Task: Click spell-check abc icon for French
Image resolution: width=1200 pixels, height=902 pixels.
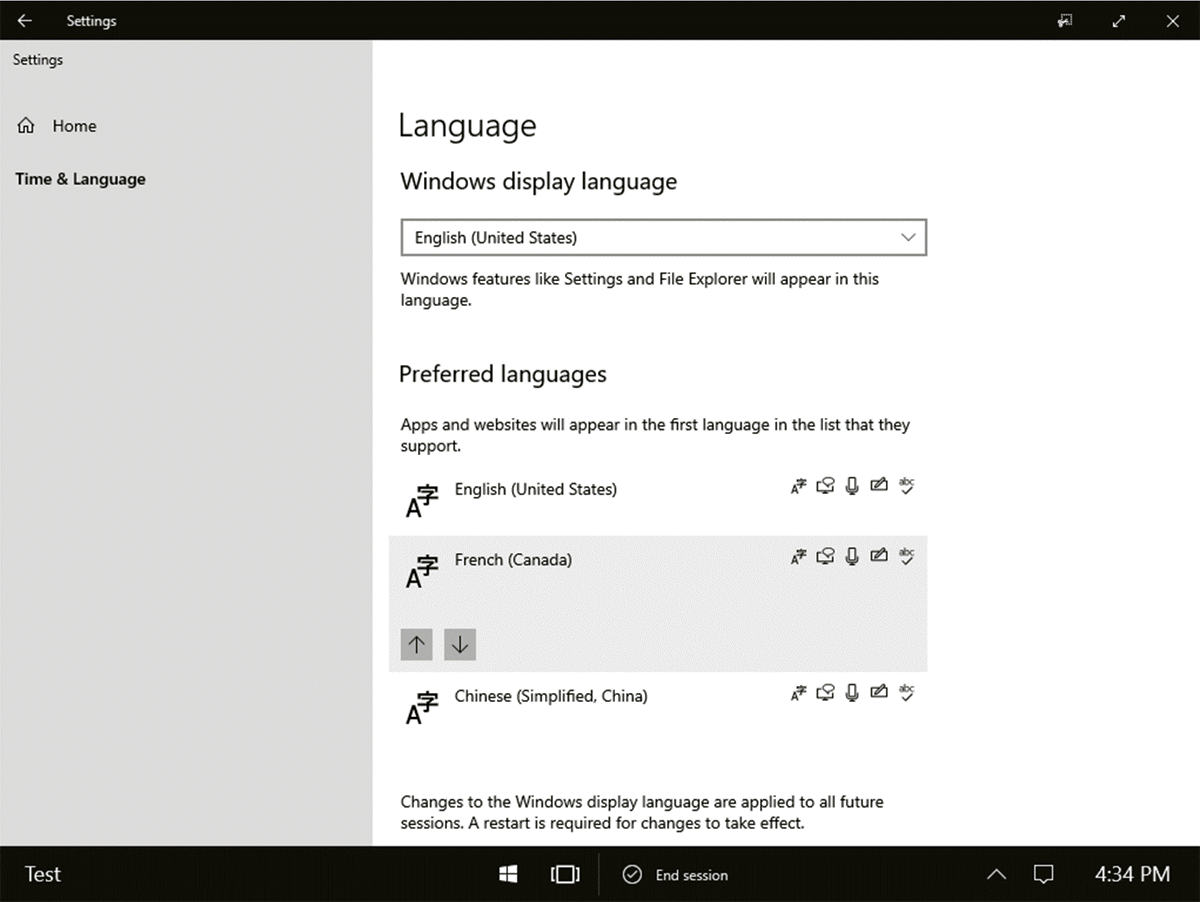Action: [x=907, y=556]
